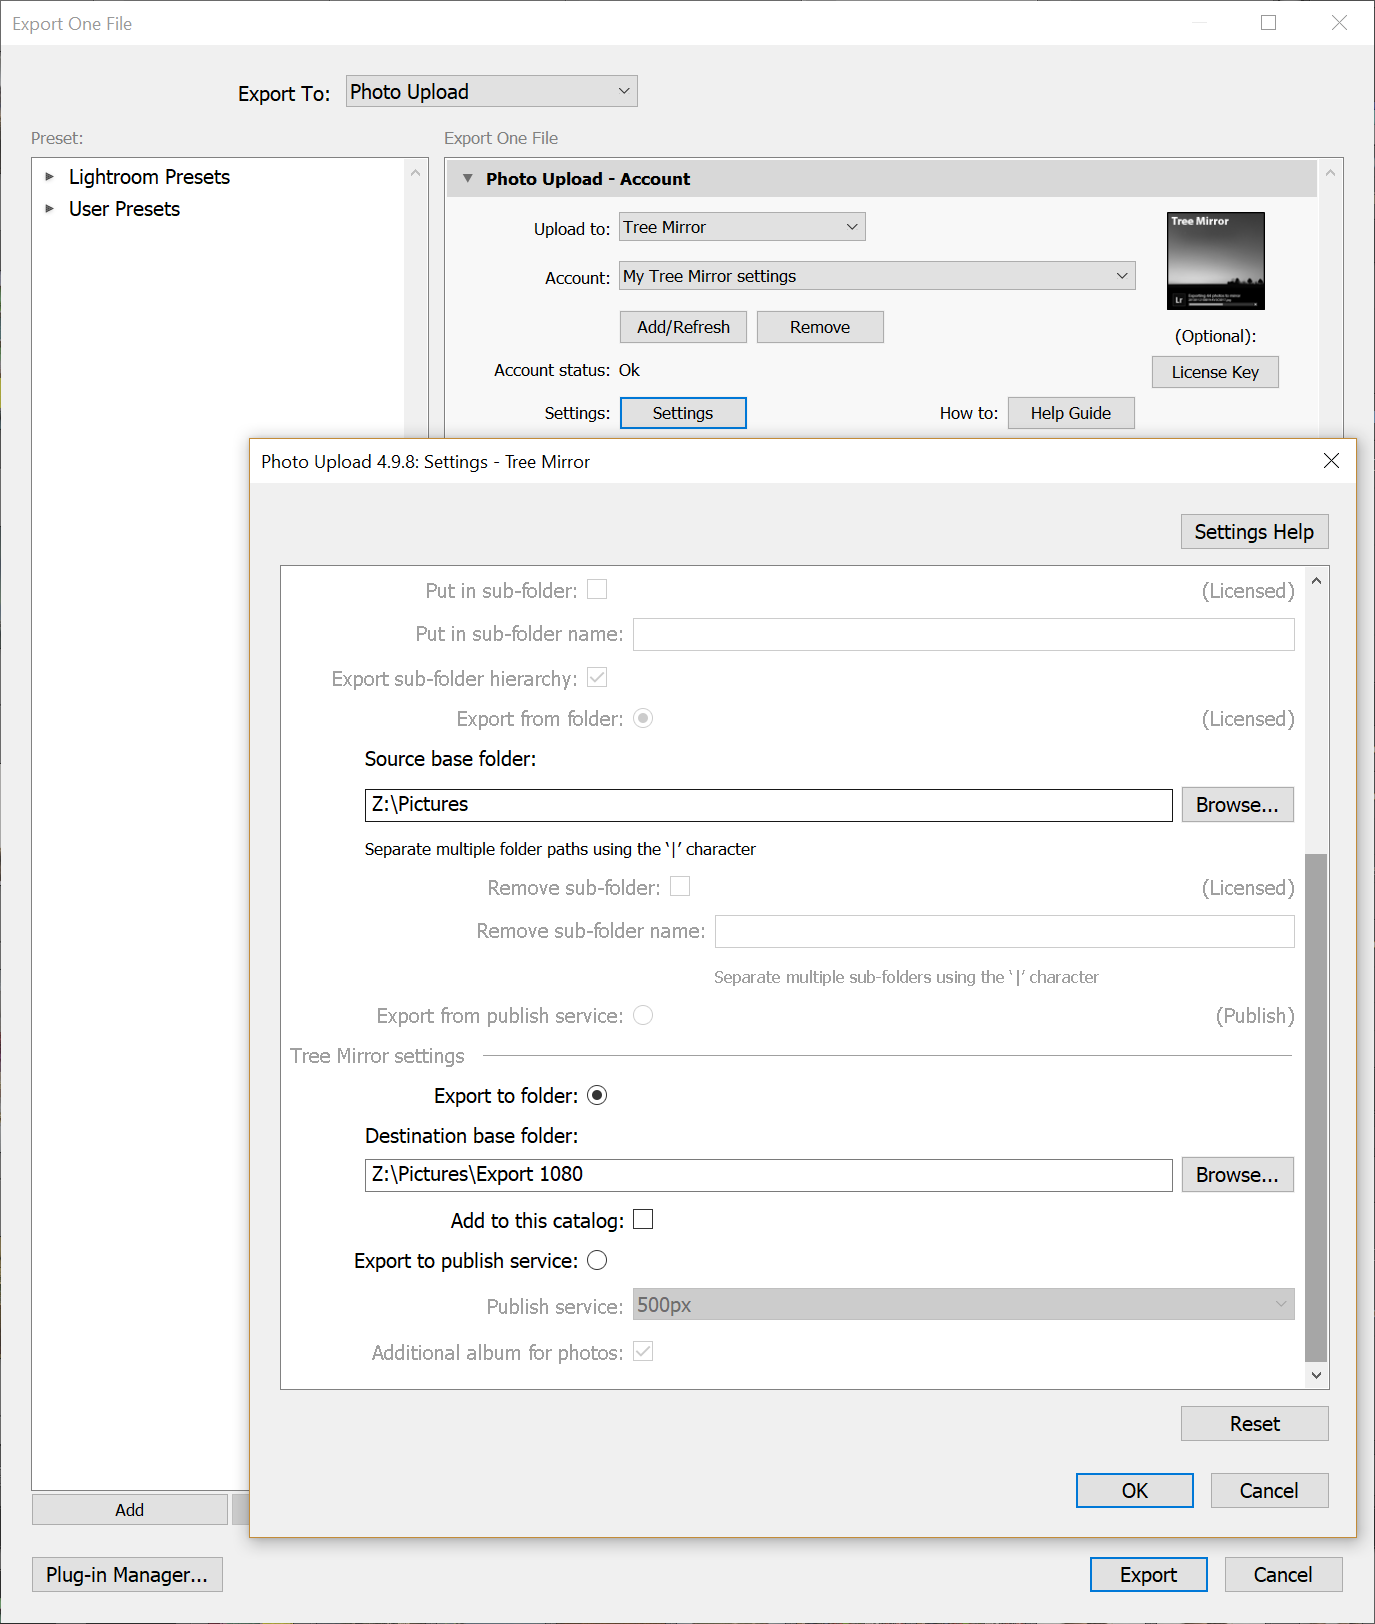
Task: Expand the User Presets tree item
Action: click(50, 209)
